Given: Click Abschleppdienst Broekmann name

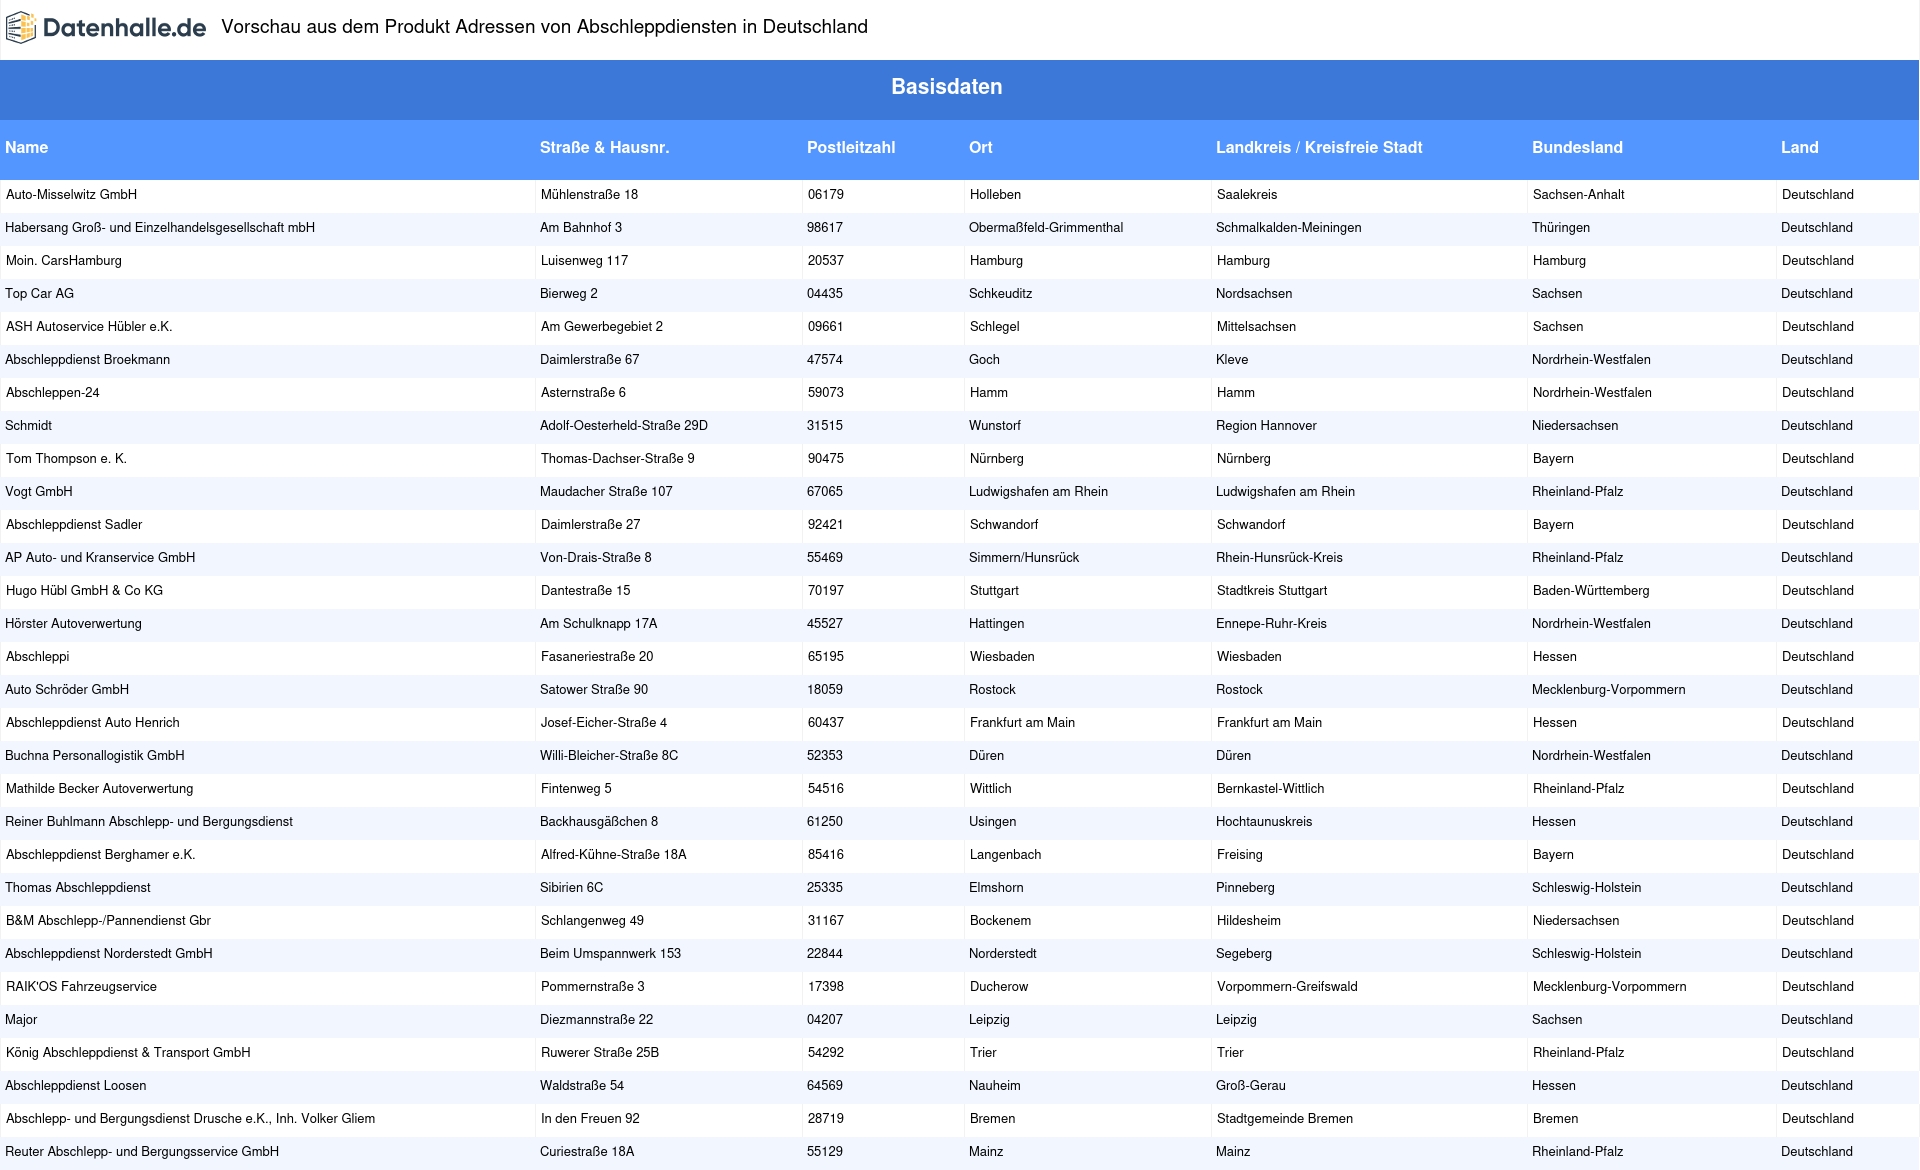Looking at the screenshot, I should click(87, 360).
